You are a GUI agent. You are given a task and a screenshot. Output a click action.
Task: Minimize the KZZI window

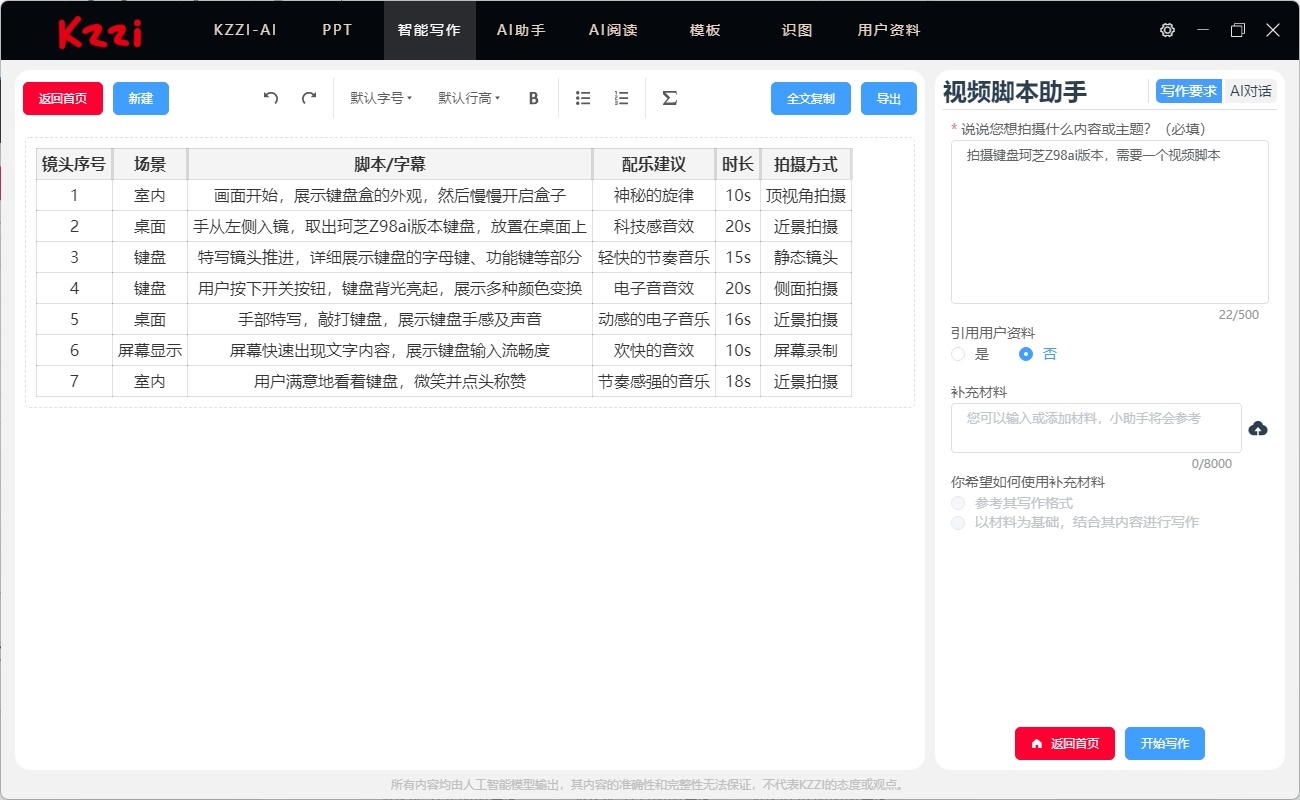click(x=1202, y=30)
